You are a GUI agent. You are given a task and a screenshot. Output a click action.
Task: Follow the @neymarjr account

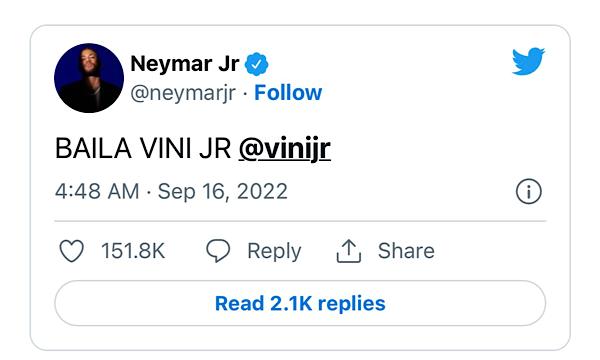[x=288, y=93]
